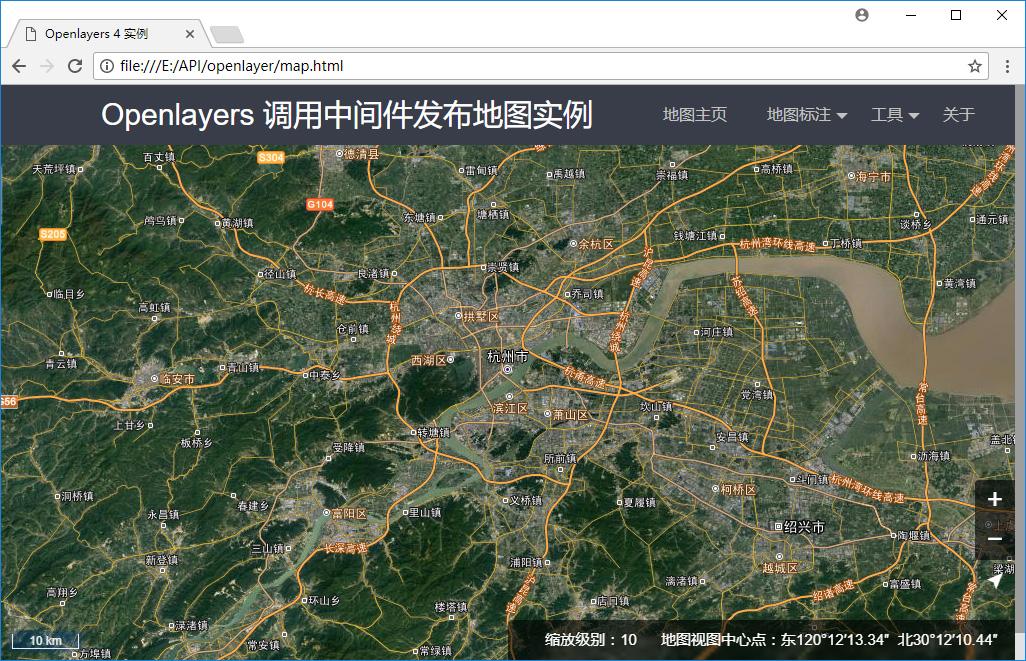1026x661 pixels.
Task: Click the 德清县 county label
Action: [x=362, y=154]
